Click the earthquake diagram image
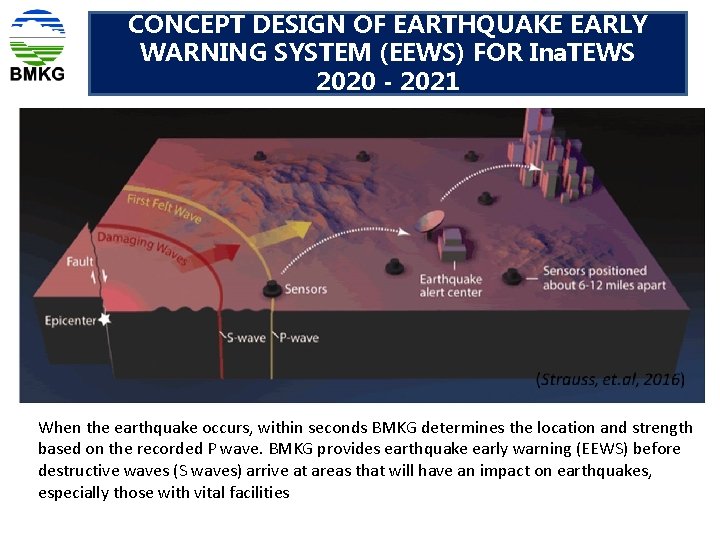Image resolution: width=720 pixels, height=540 pixels. [x=362, y=255]
